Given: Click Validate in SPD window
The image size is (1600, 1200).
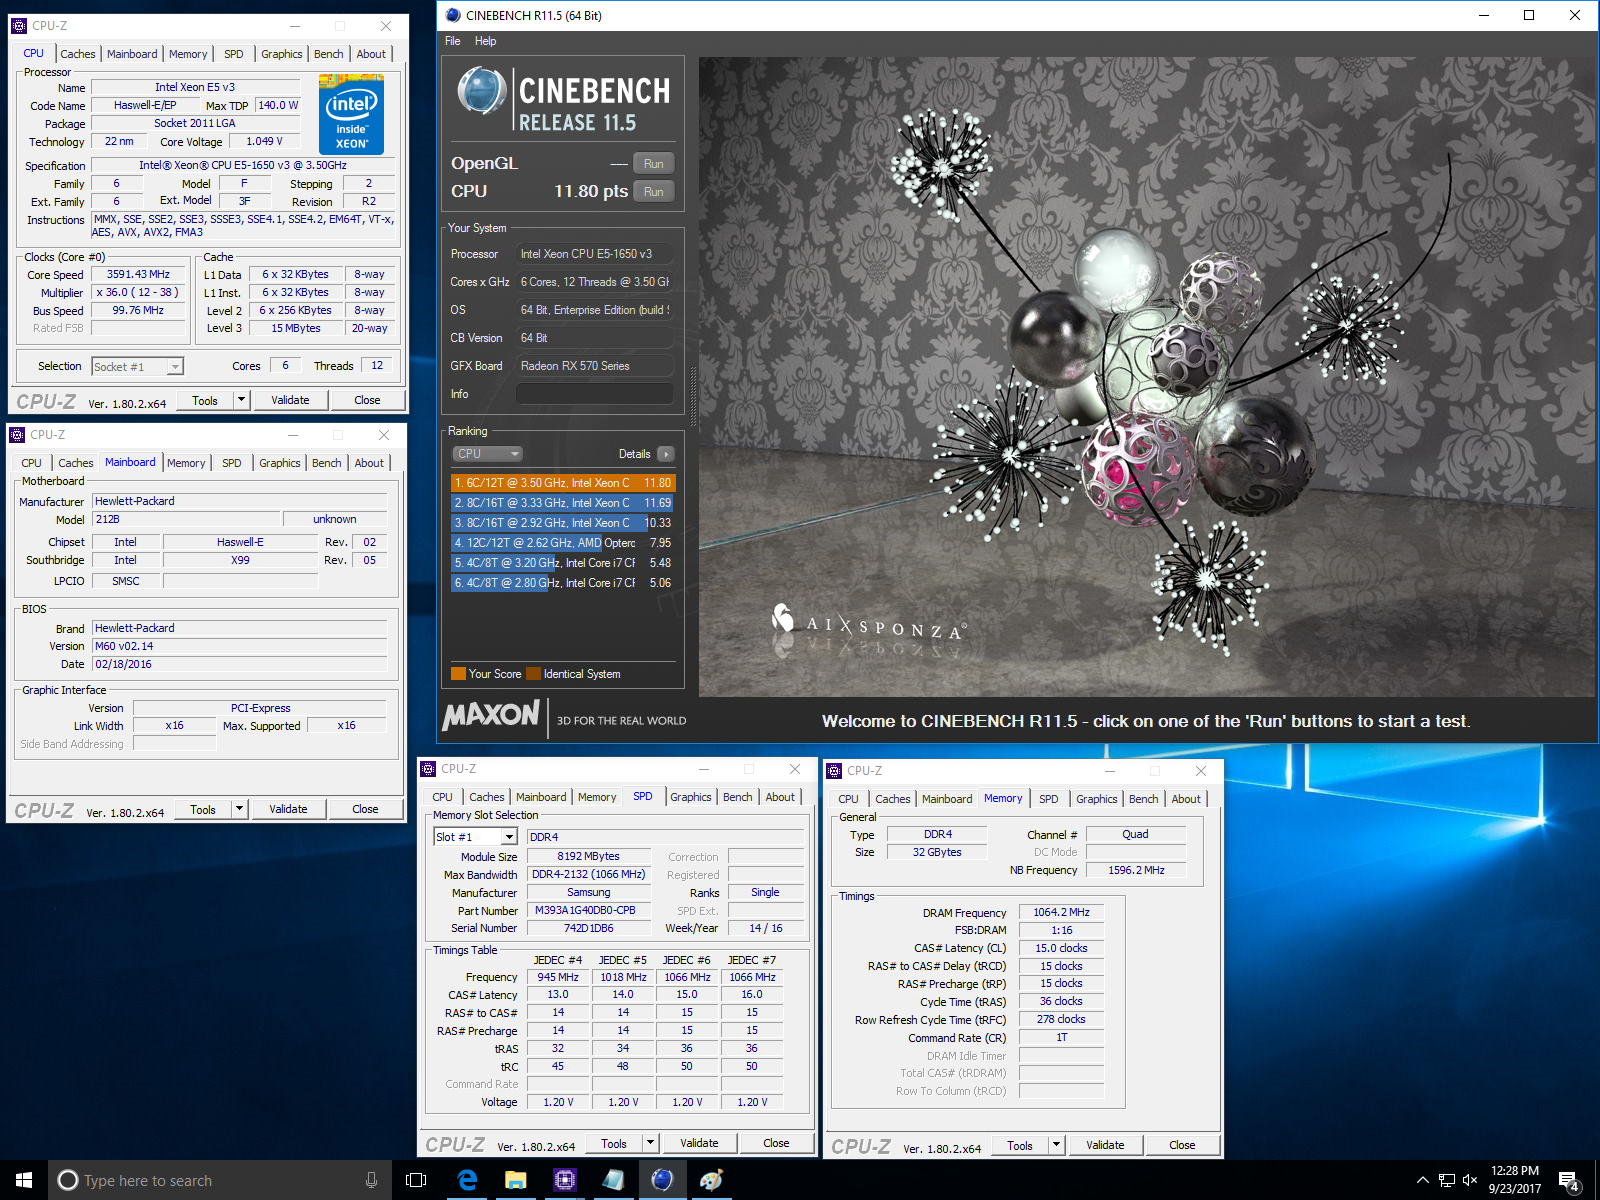Looking at the screenshot, I should tap(699, 1143).
